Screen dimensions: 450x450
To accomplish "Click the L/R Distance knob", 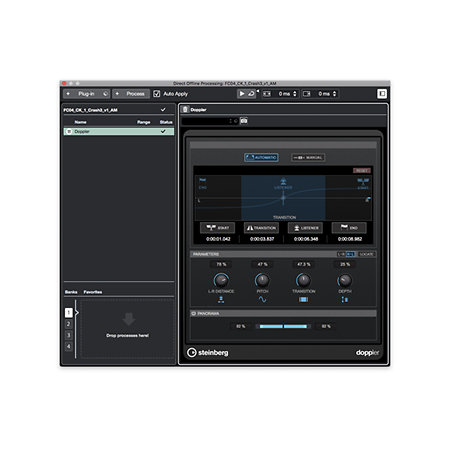I will 221,280.
